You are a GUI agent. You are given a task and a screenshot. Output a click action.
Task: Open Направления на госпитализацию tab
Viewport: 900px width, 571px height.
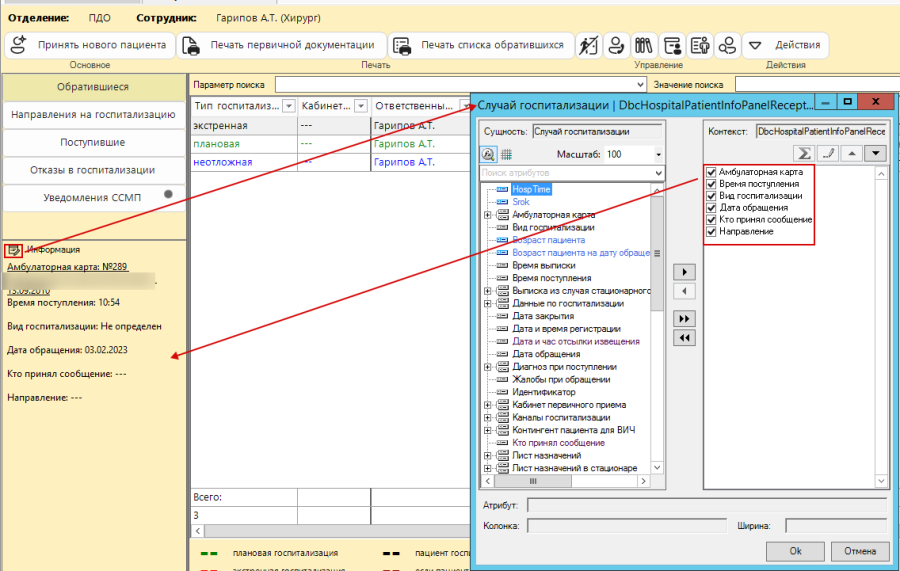93,115
